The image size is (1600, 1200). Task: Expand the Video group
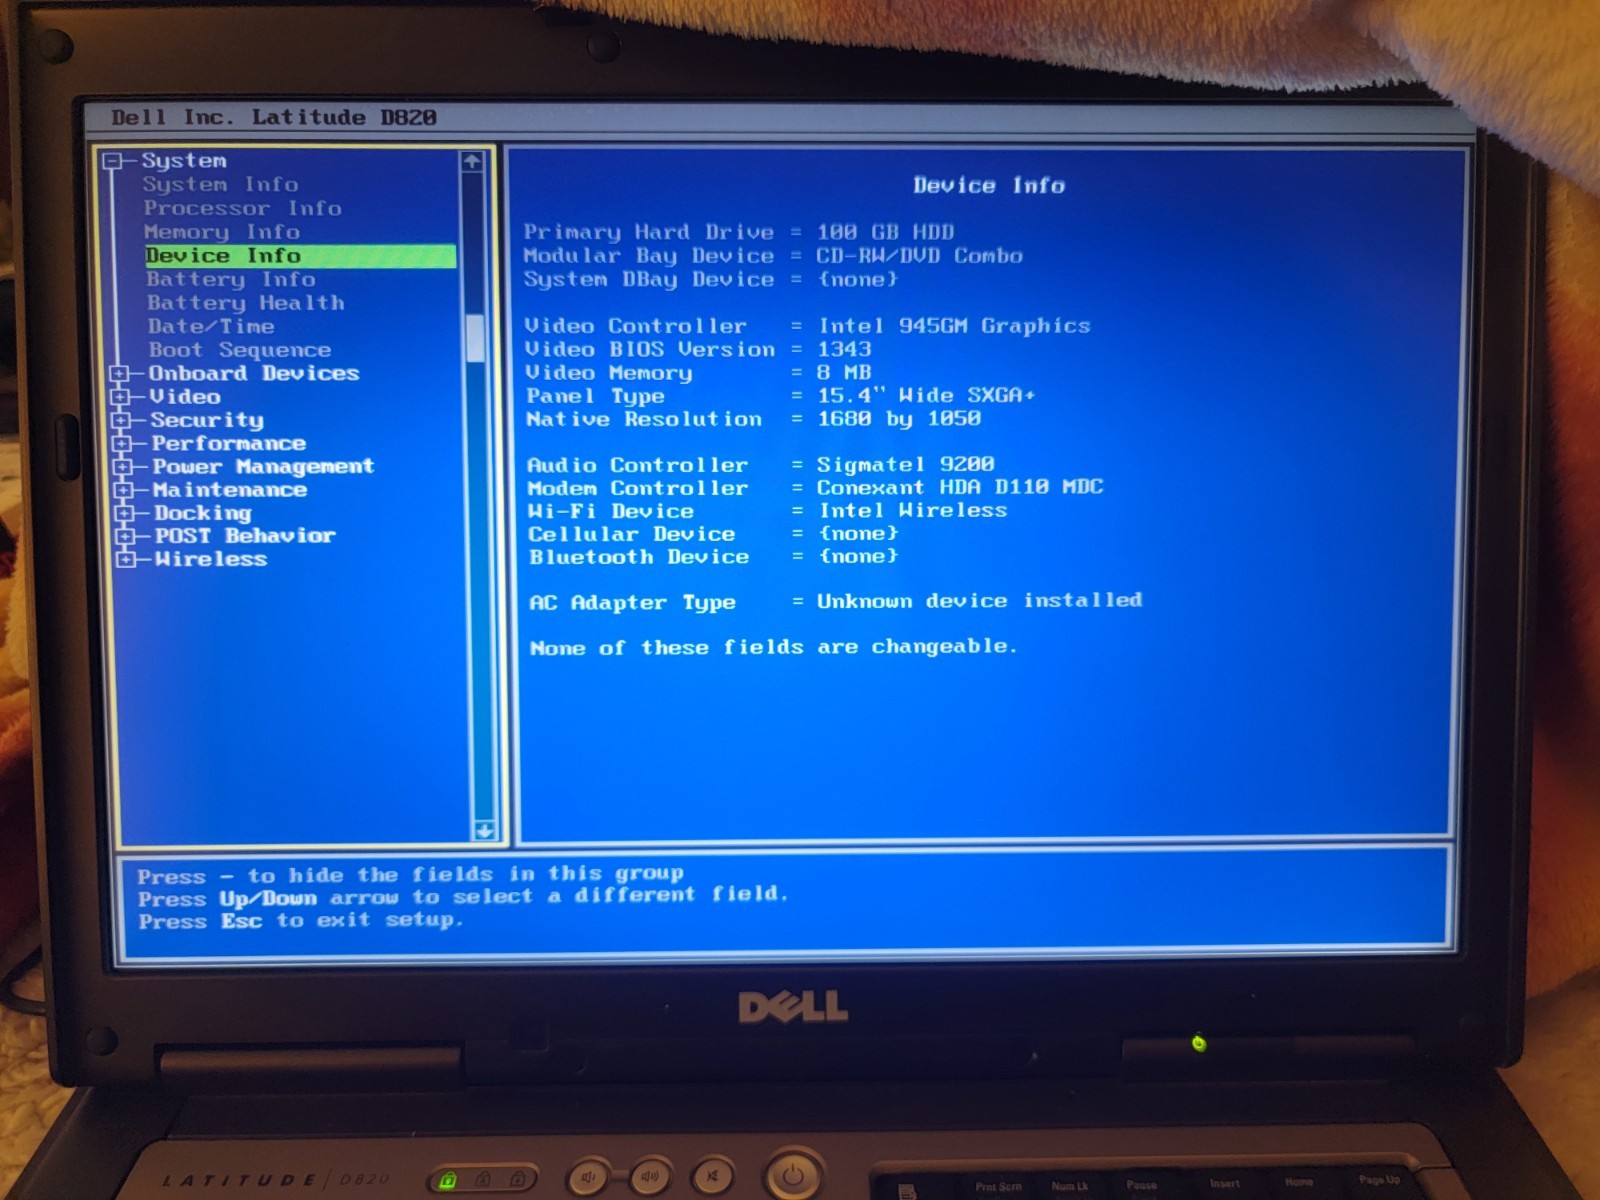[x=121, y=397]
